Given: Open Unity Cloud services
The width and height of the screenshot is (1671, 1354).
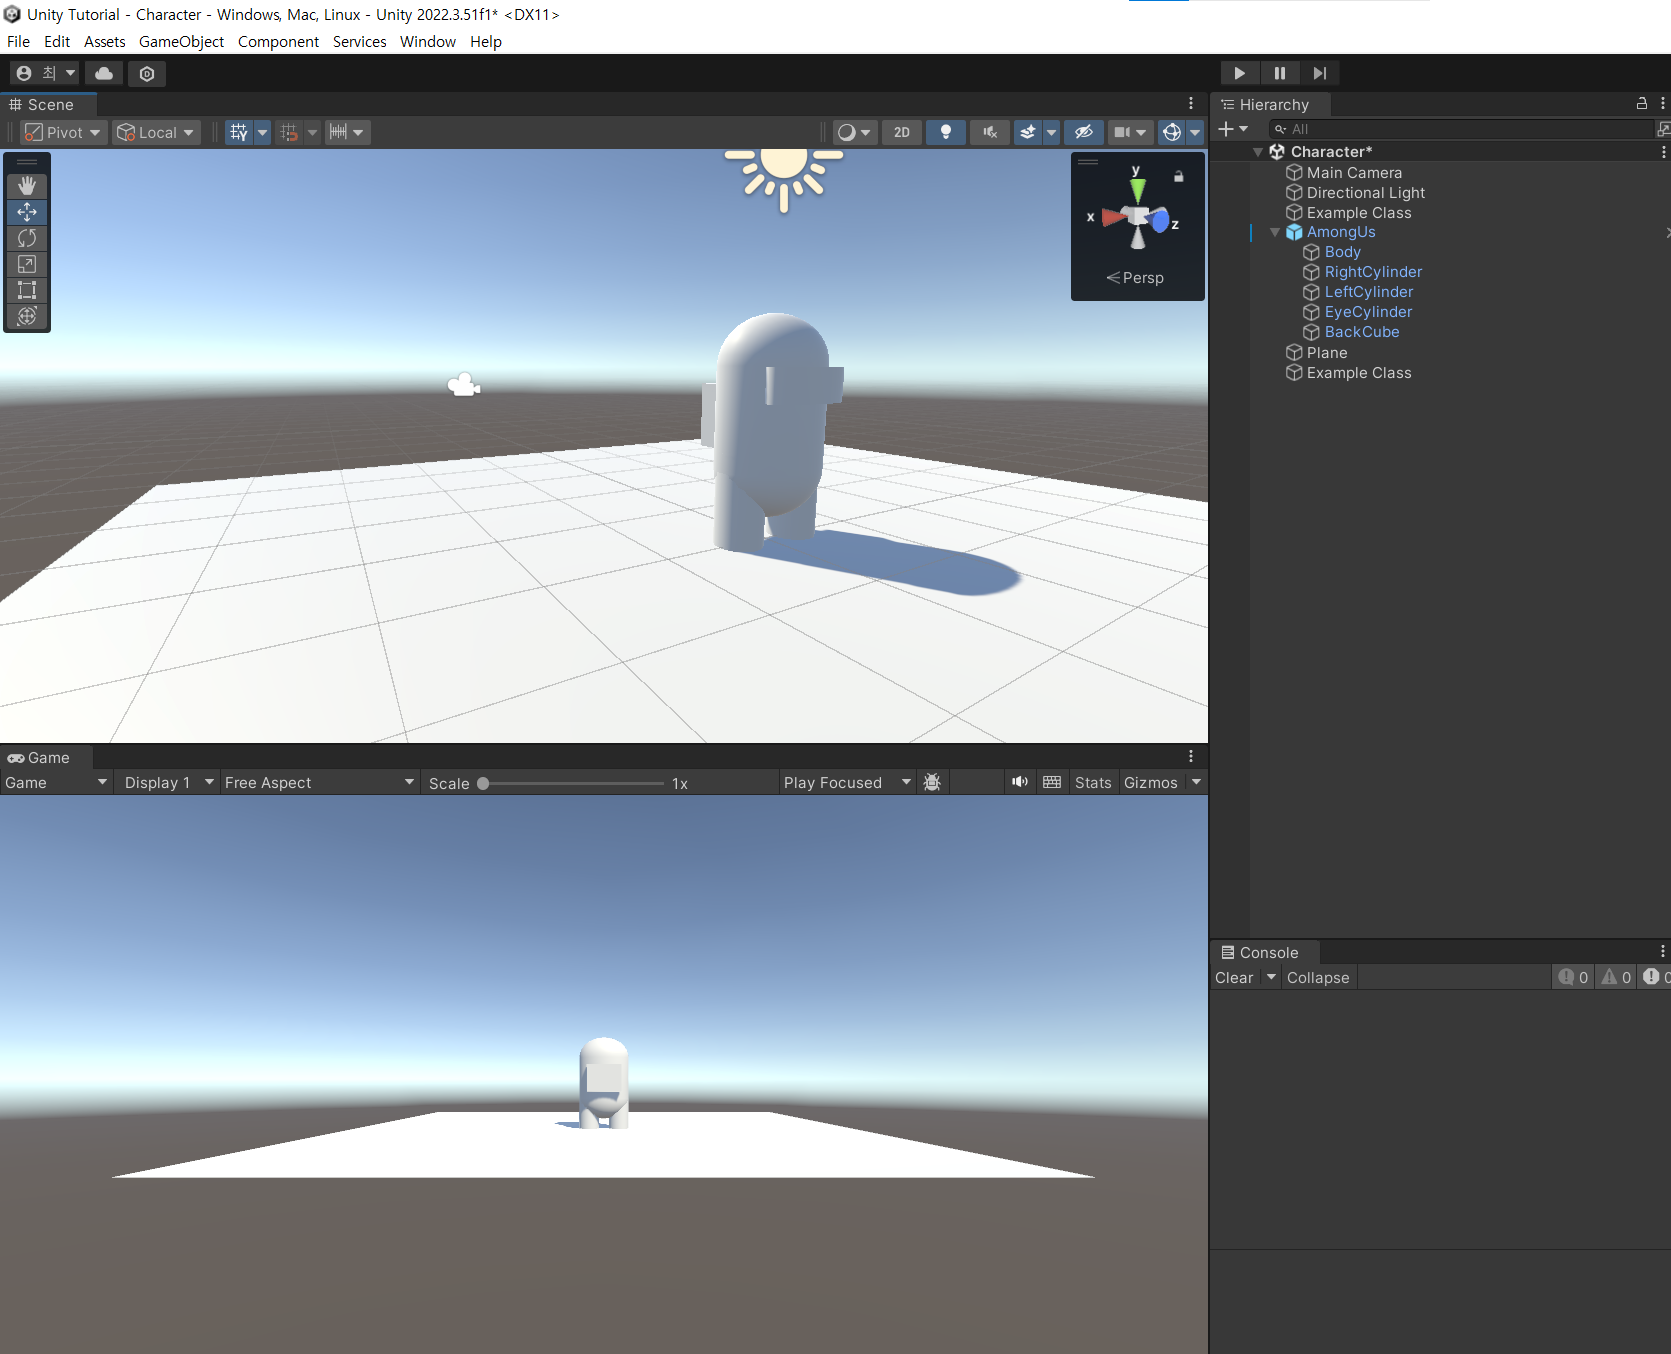Looking at the screenshot, I should tap(104, 73).
